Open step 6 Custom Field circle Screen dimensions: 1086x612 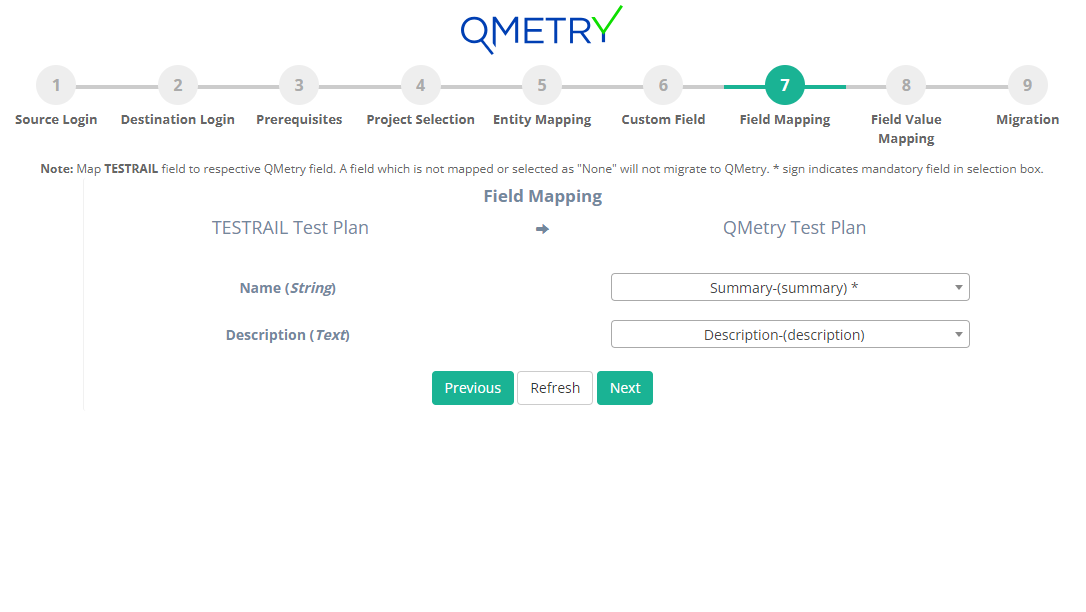(664, 85)
